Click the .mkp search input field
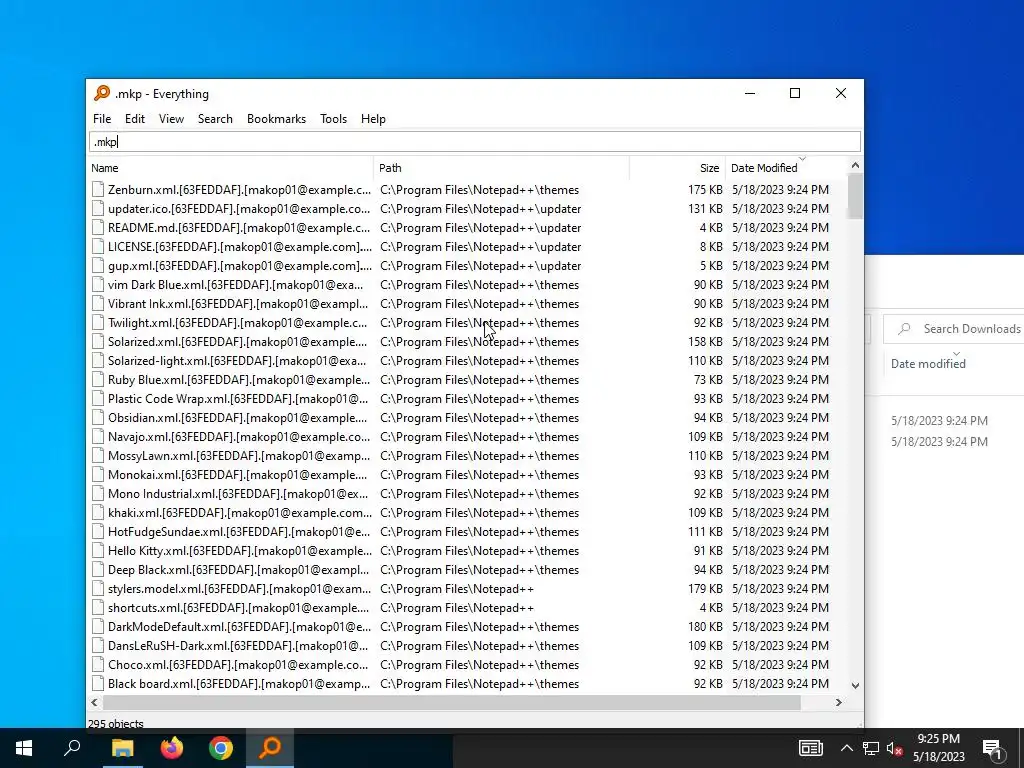Screen dimensions: 1024x768 (x=475, y=142)
